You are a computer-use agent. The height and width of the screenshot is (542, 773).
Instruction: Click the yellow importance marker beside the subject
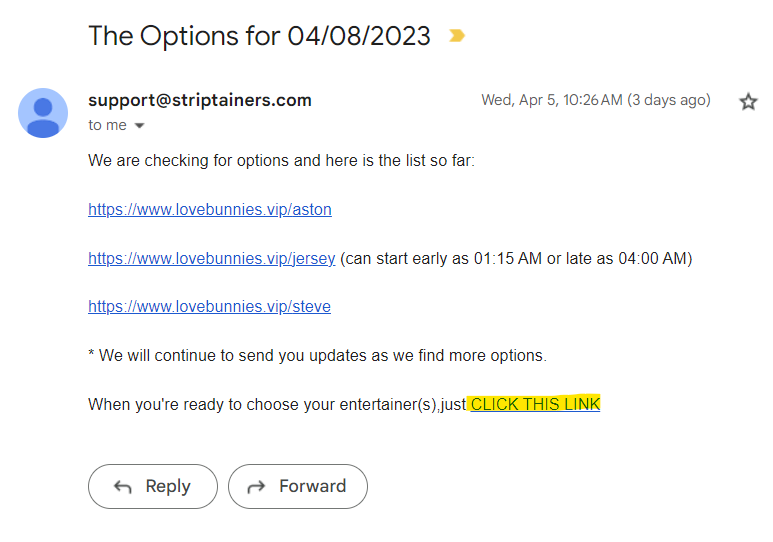tap(457, 36)
